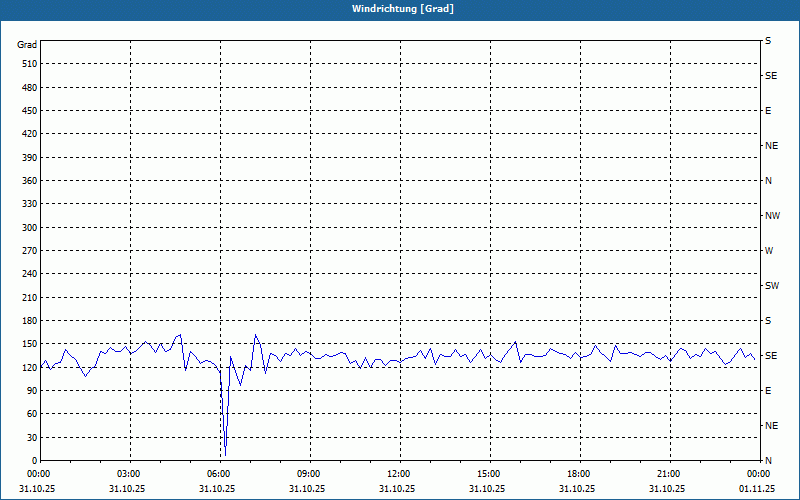
Task: Click the 01.11.25 date label
Action: pos(757,489)
